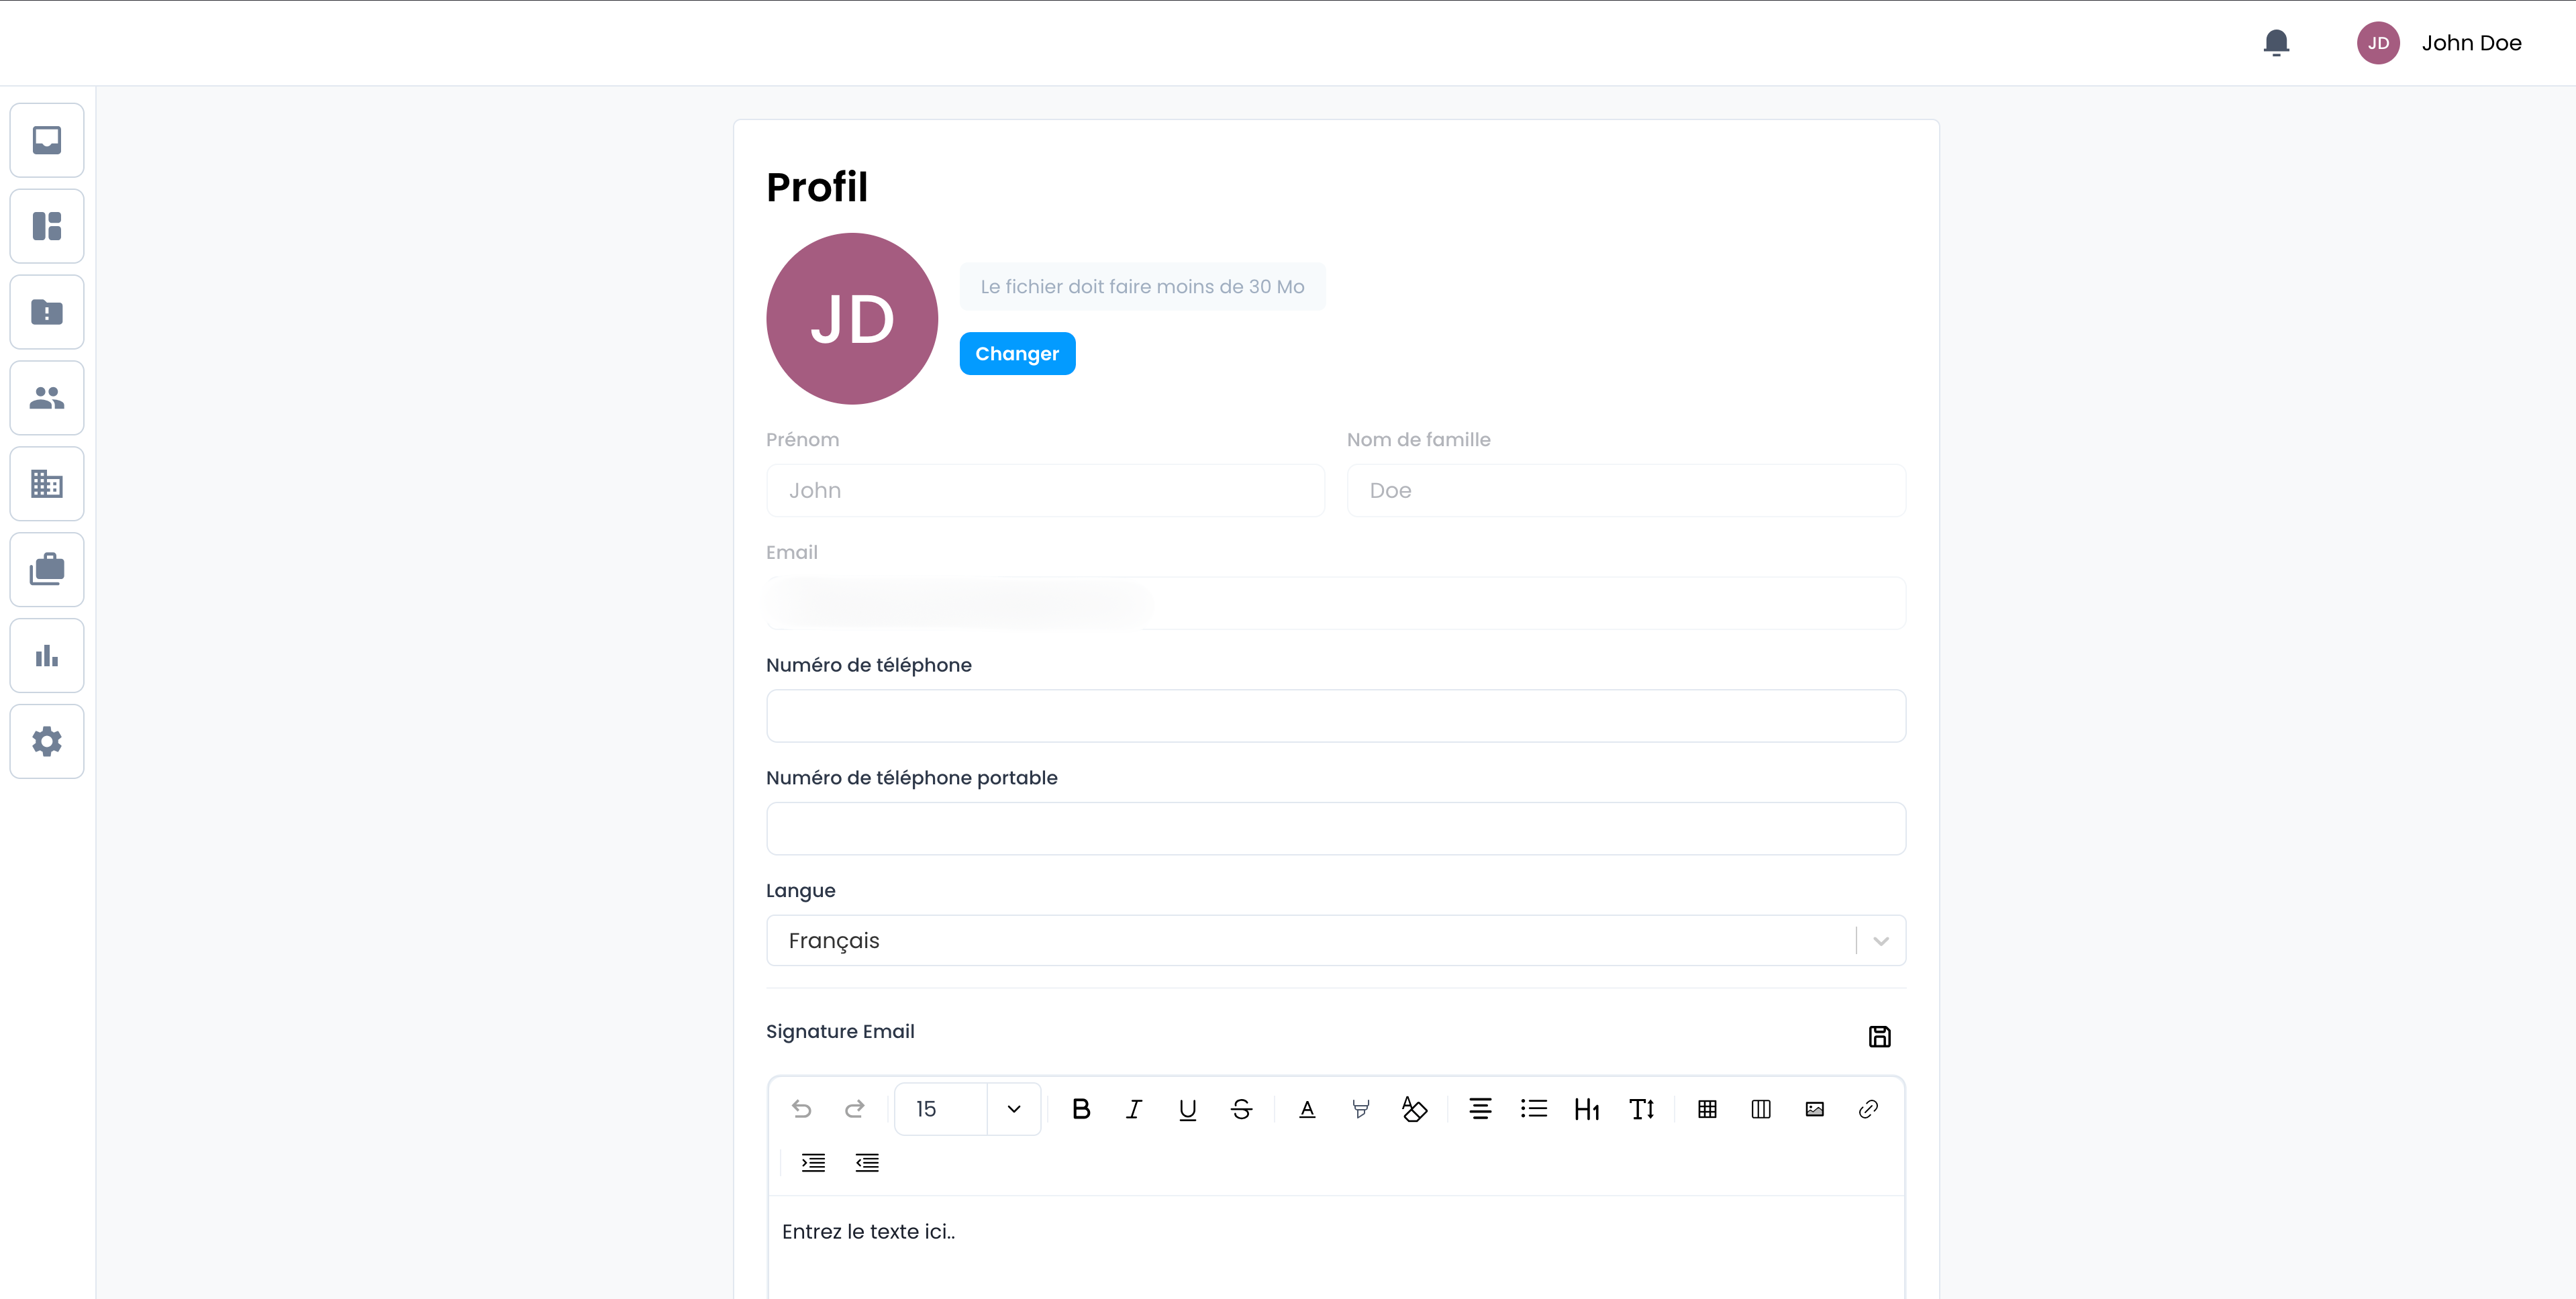The width and height of the screenshot is (2576, 1299).
Task: Open the people/contacts sidebar icon
Action: click(x=47, y=398)
